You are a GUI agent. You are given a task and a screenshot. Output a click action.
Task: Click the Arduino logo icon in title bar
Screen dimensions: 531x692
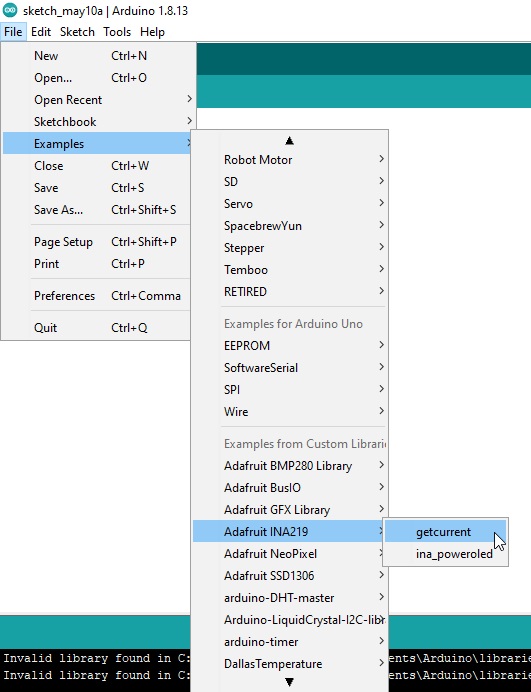(x=10, y=10)
